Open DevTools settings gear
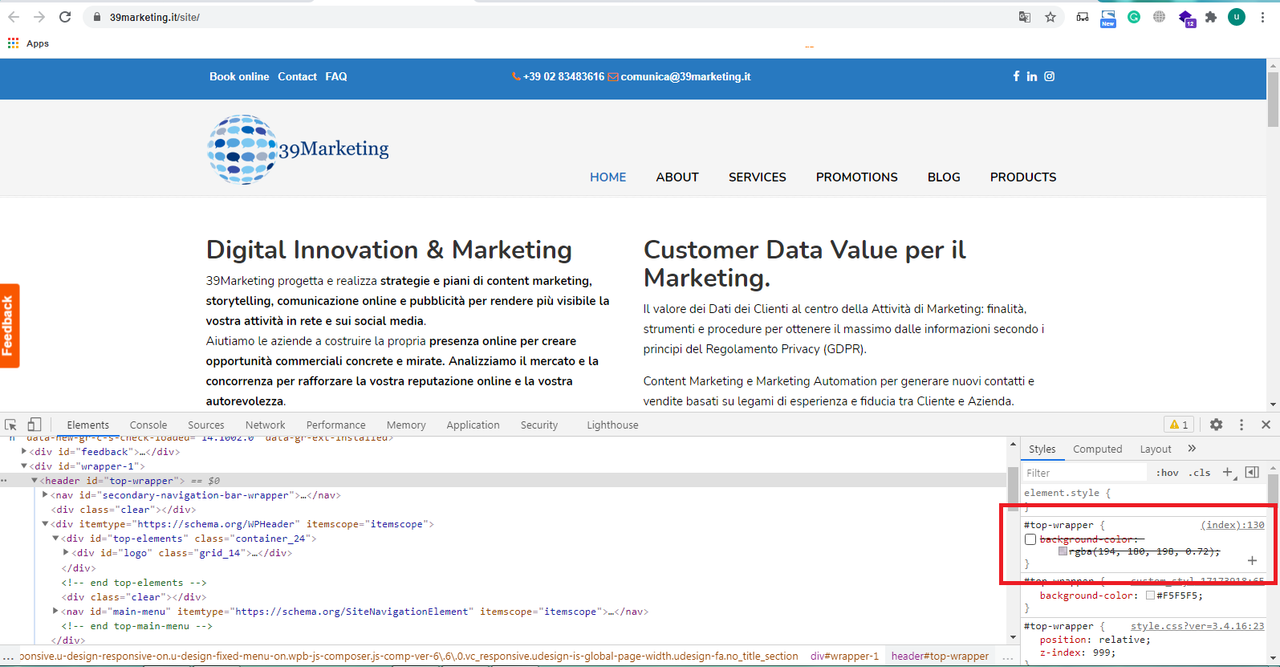The image size is (1280, 667). [1216, 425]
